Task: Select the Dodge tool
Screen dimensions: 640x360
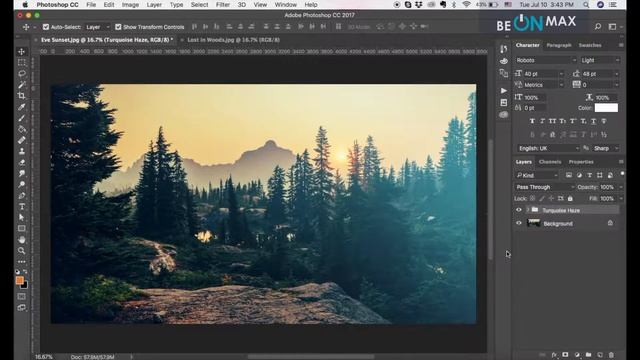Action: (22, 184)
